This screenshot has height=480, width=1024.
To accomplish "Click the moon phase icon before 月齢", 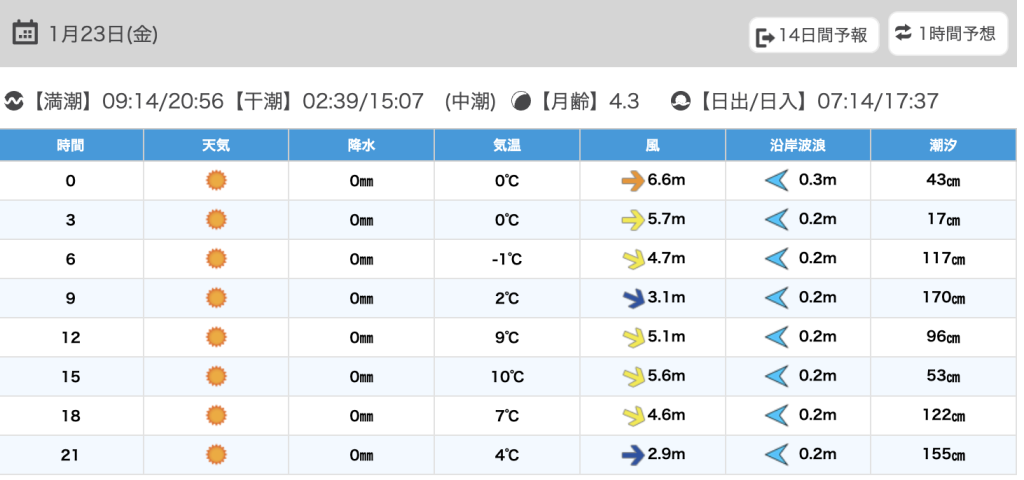I will point(521,101).
